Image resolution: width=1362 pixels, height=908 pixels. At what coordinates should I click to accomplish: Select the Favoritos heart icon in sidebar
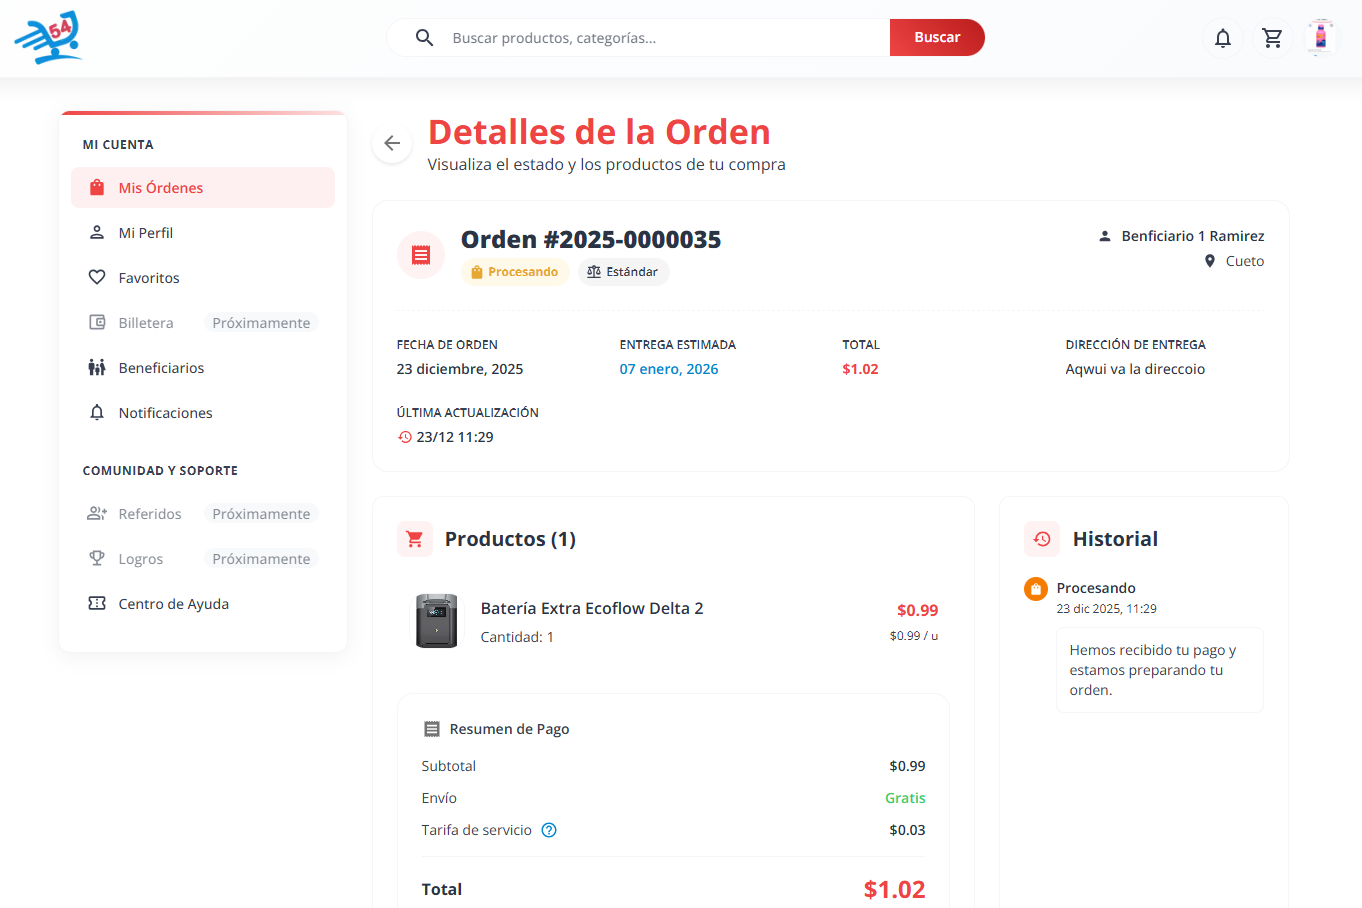point(96,277)
